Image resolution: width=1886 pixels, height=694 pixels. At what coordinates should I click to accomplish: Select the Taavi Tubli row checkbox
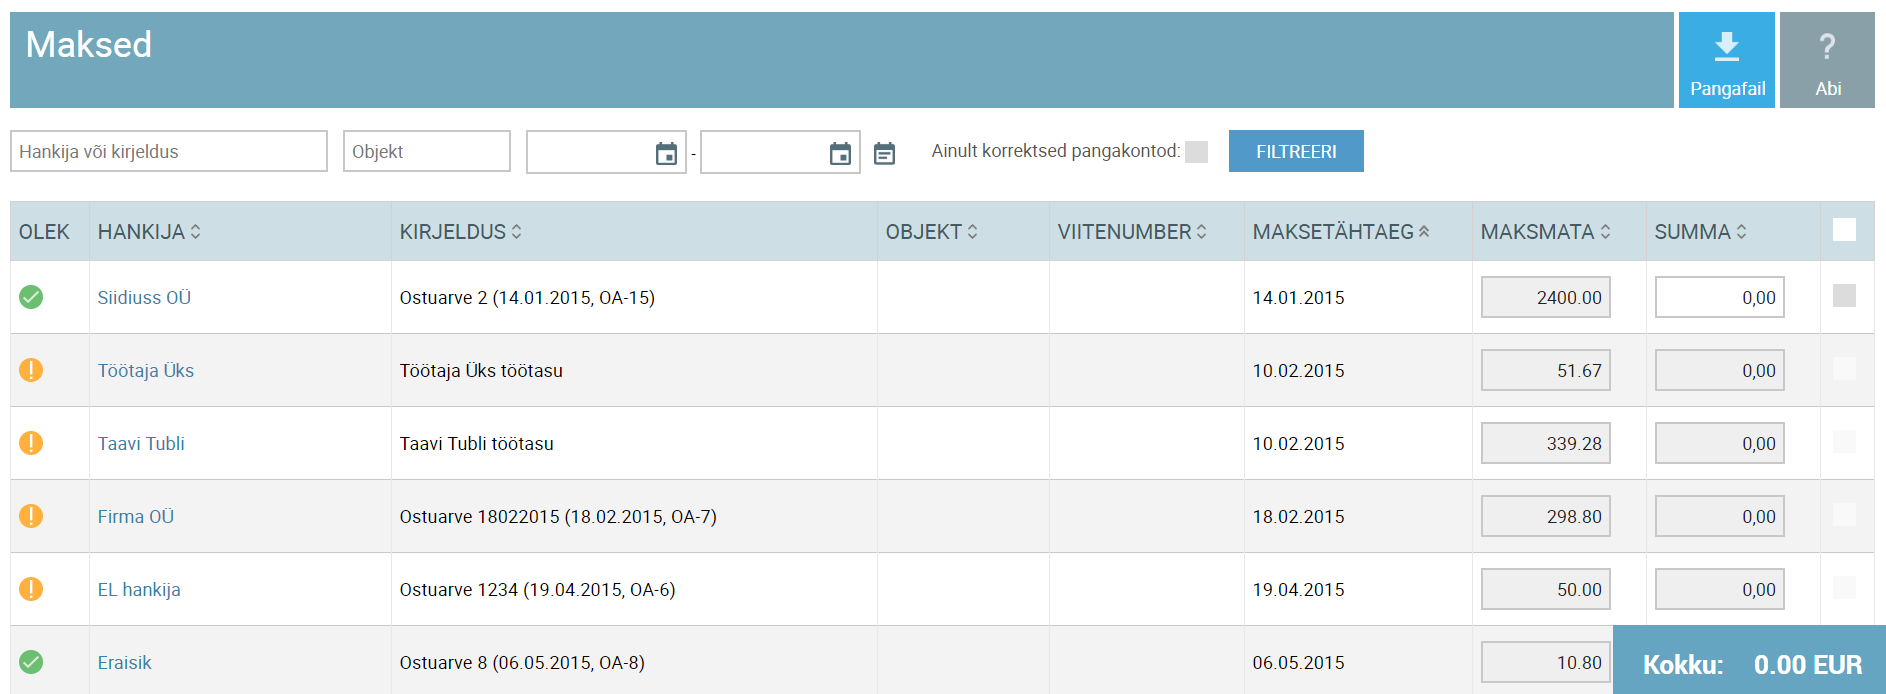1844,441
